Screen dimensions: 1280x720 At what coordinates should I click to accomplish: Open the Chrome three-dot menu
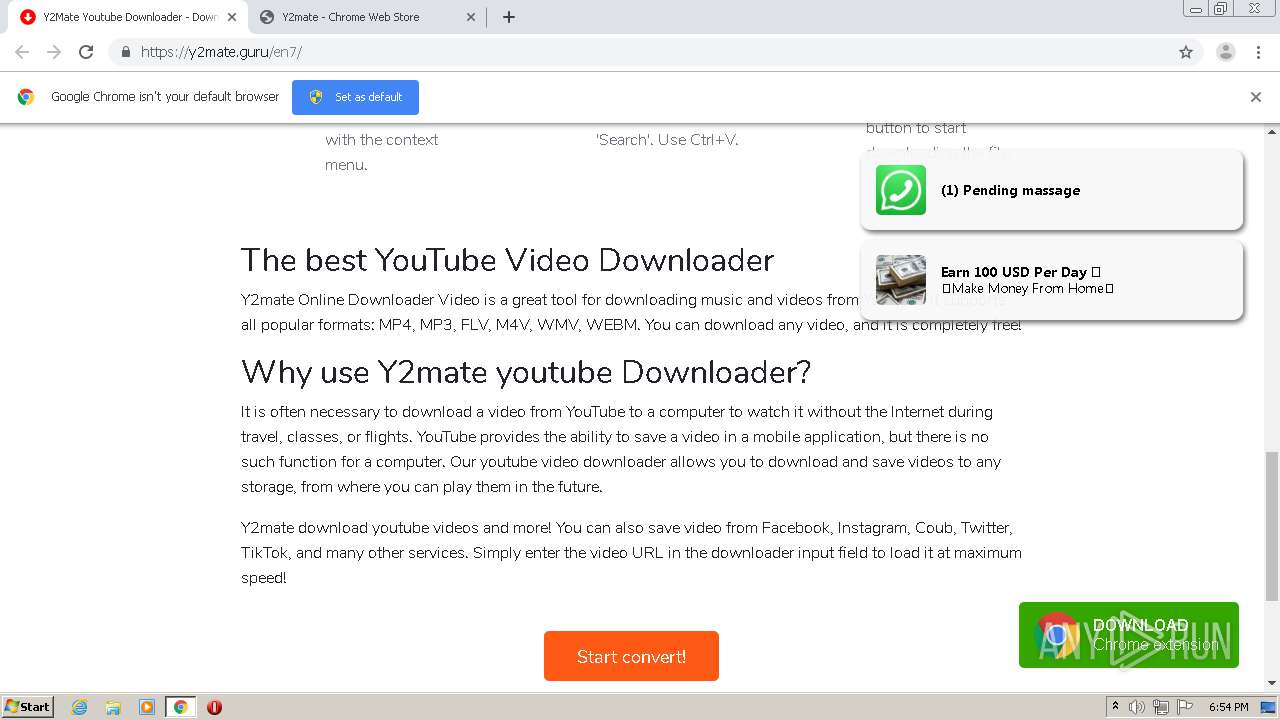[x=1258, y=52]
